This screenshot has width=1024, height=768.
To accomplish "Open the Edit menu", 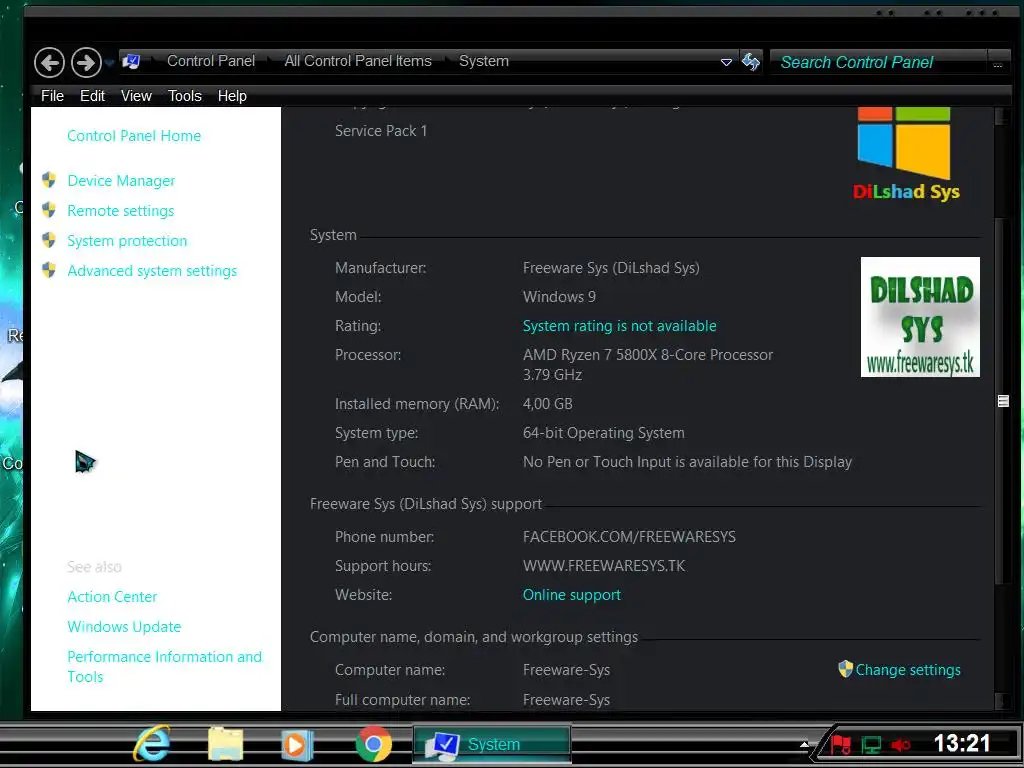I will (x=92, y=96).
